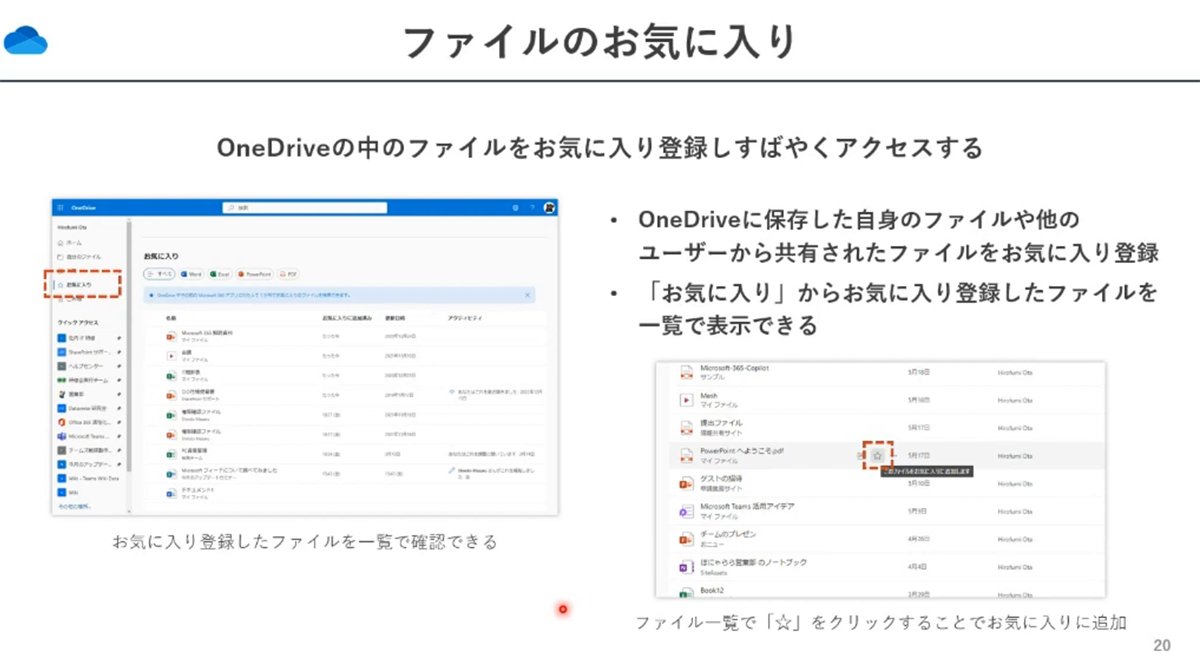Click the share icon beside PowerPoint へようこそ.pdf
The image size is (1200, 667).
coord(860,455)
